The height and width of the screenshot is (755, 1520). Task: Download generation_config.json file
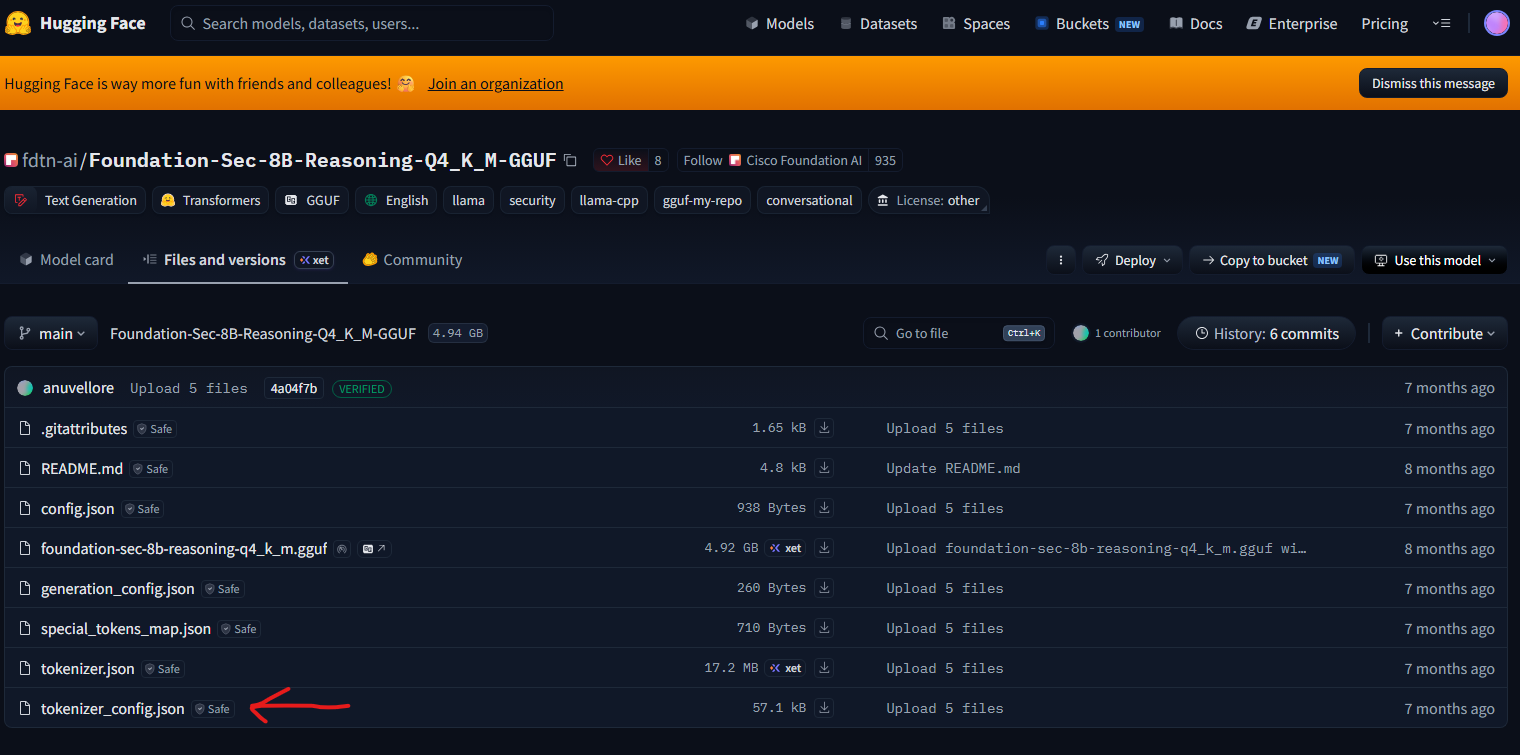click(x=824, y=588)
